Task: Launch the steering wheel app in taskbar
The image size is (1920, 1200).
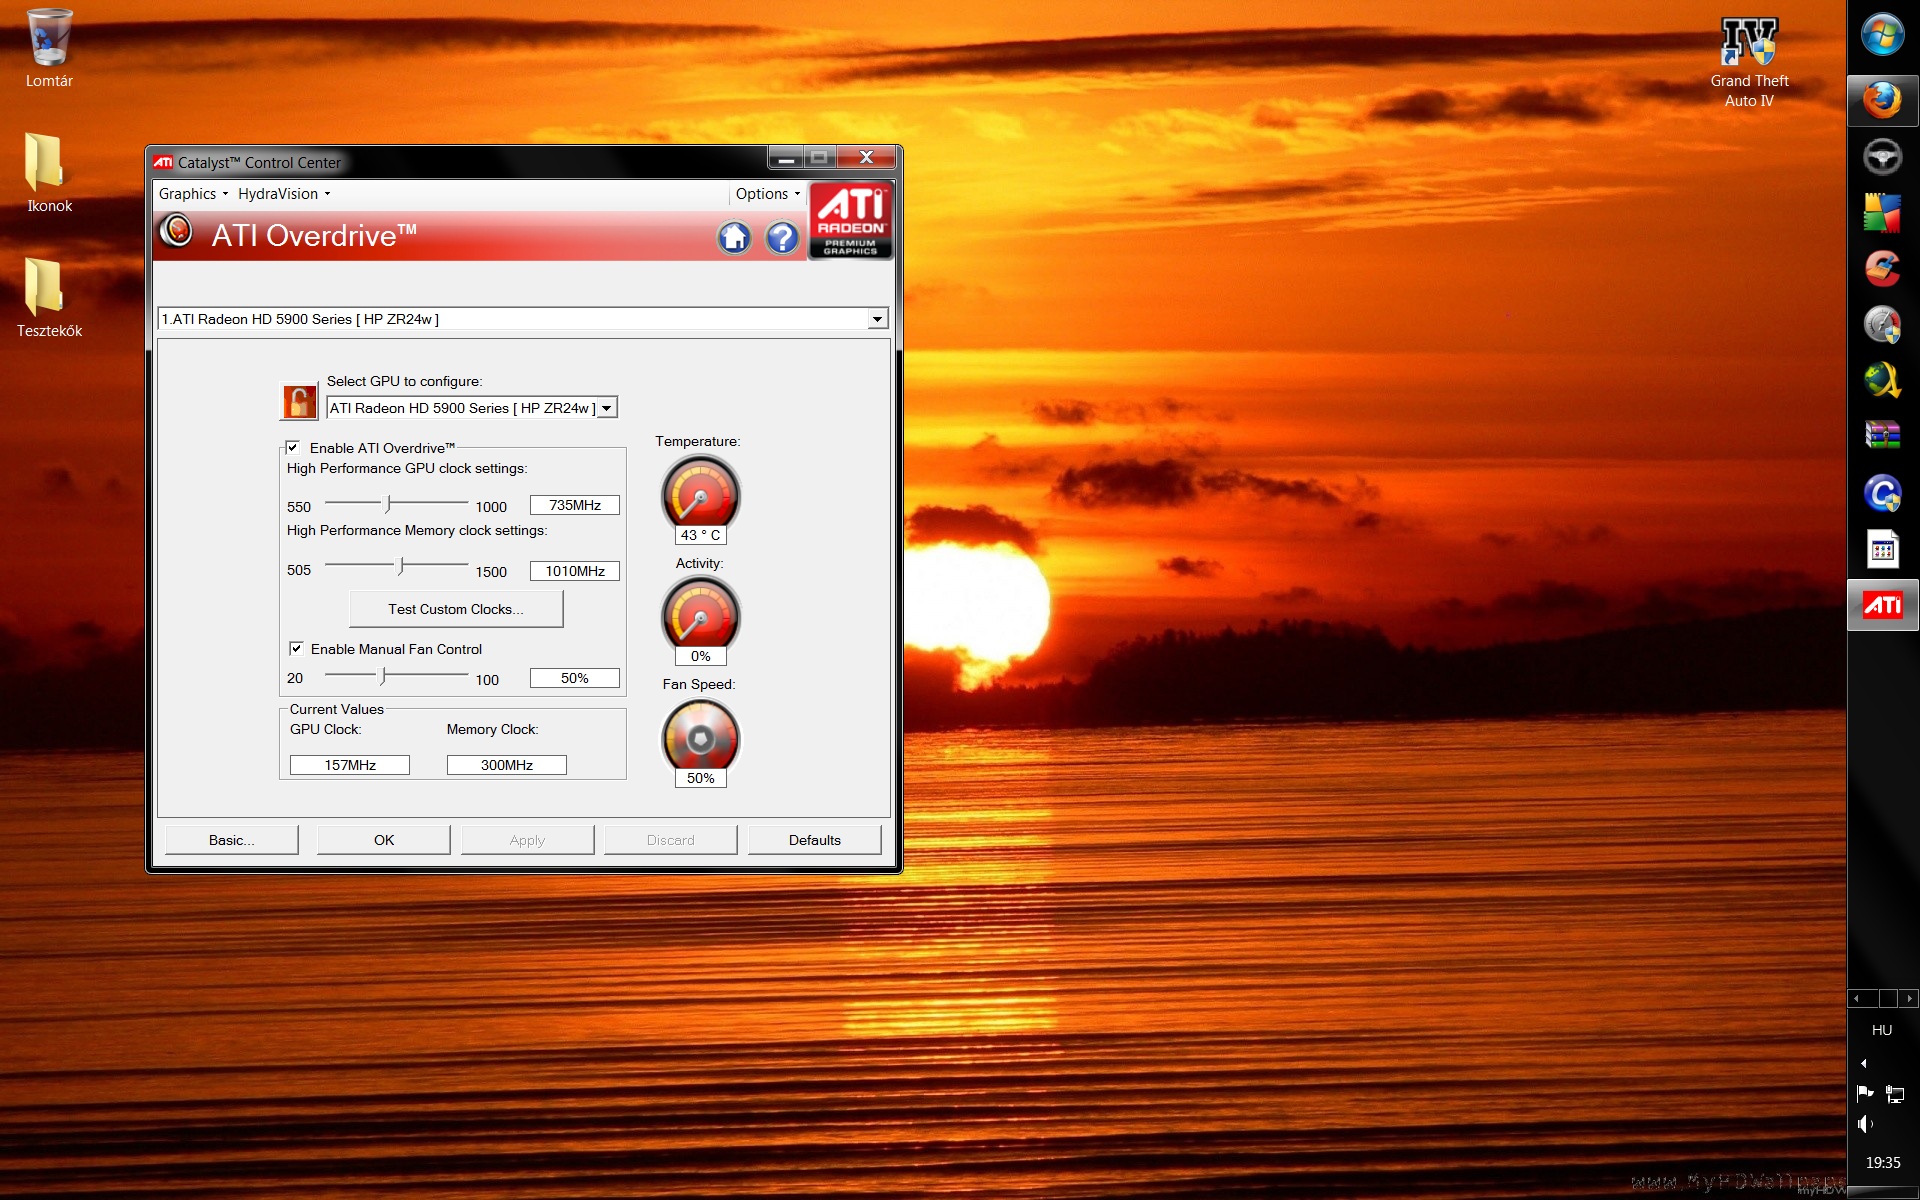Action: pyautogui.click(x=1882, y=157)
